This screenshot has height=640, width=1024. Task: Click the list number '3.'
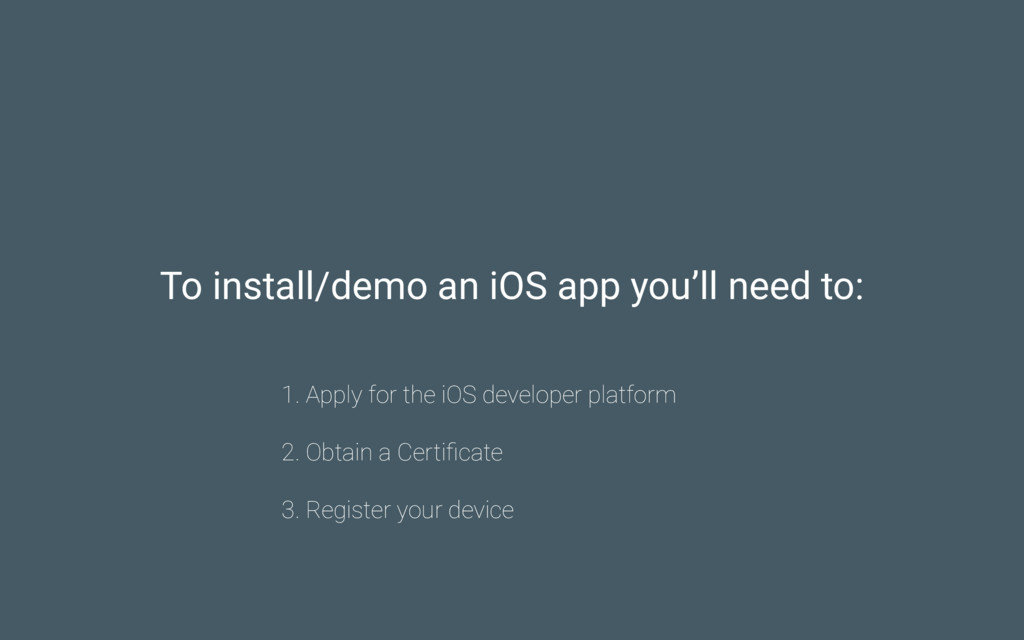coord(290,510)
